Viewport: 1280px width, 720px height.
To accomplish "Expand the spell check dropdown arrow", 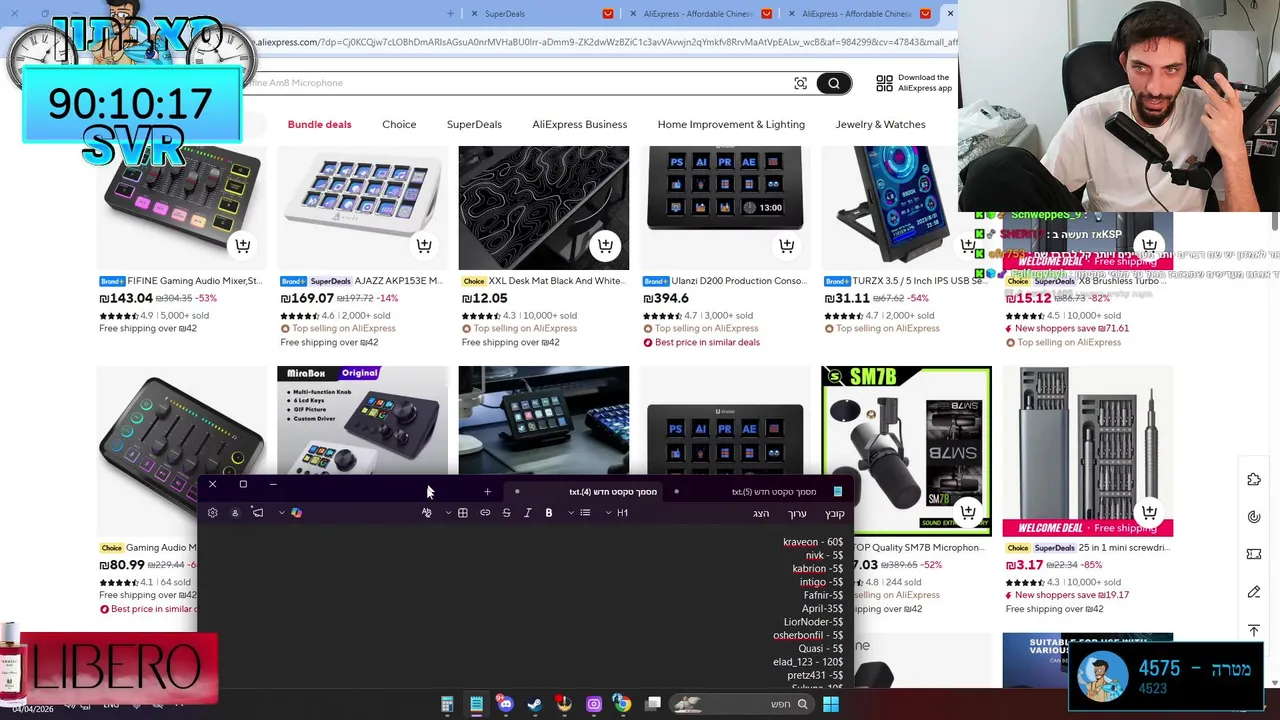I will 448,513.
